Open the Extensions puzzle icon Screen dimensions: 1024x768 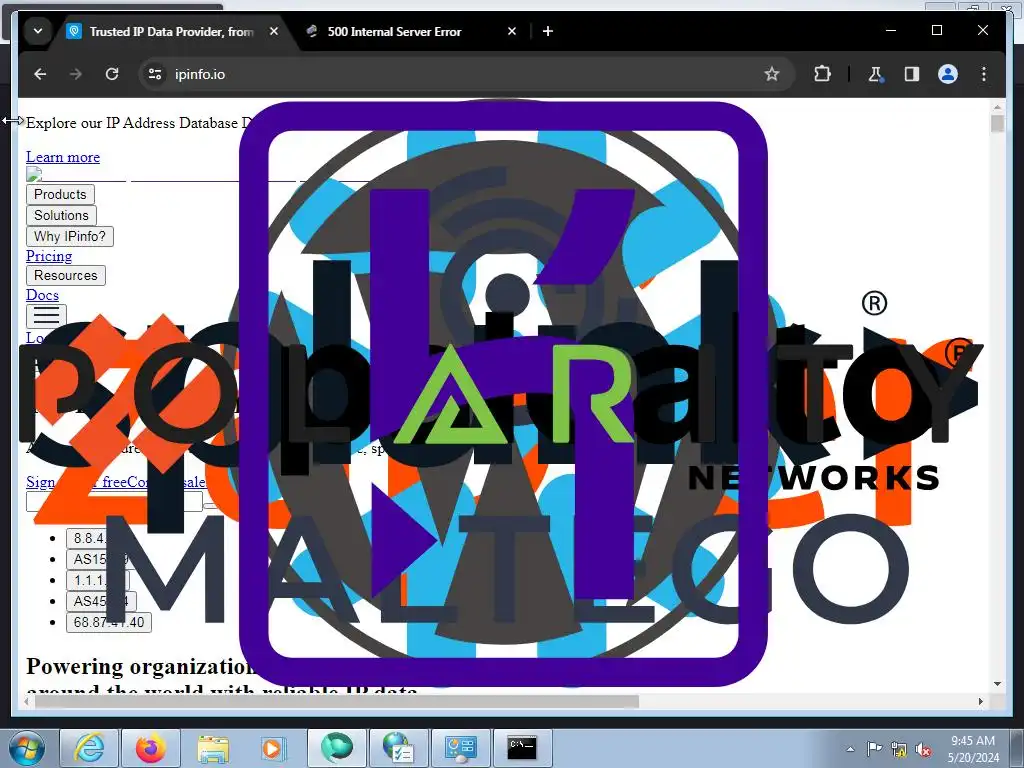coord(822,74)
